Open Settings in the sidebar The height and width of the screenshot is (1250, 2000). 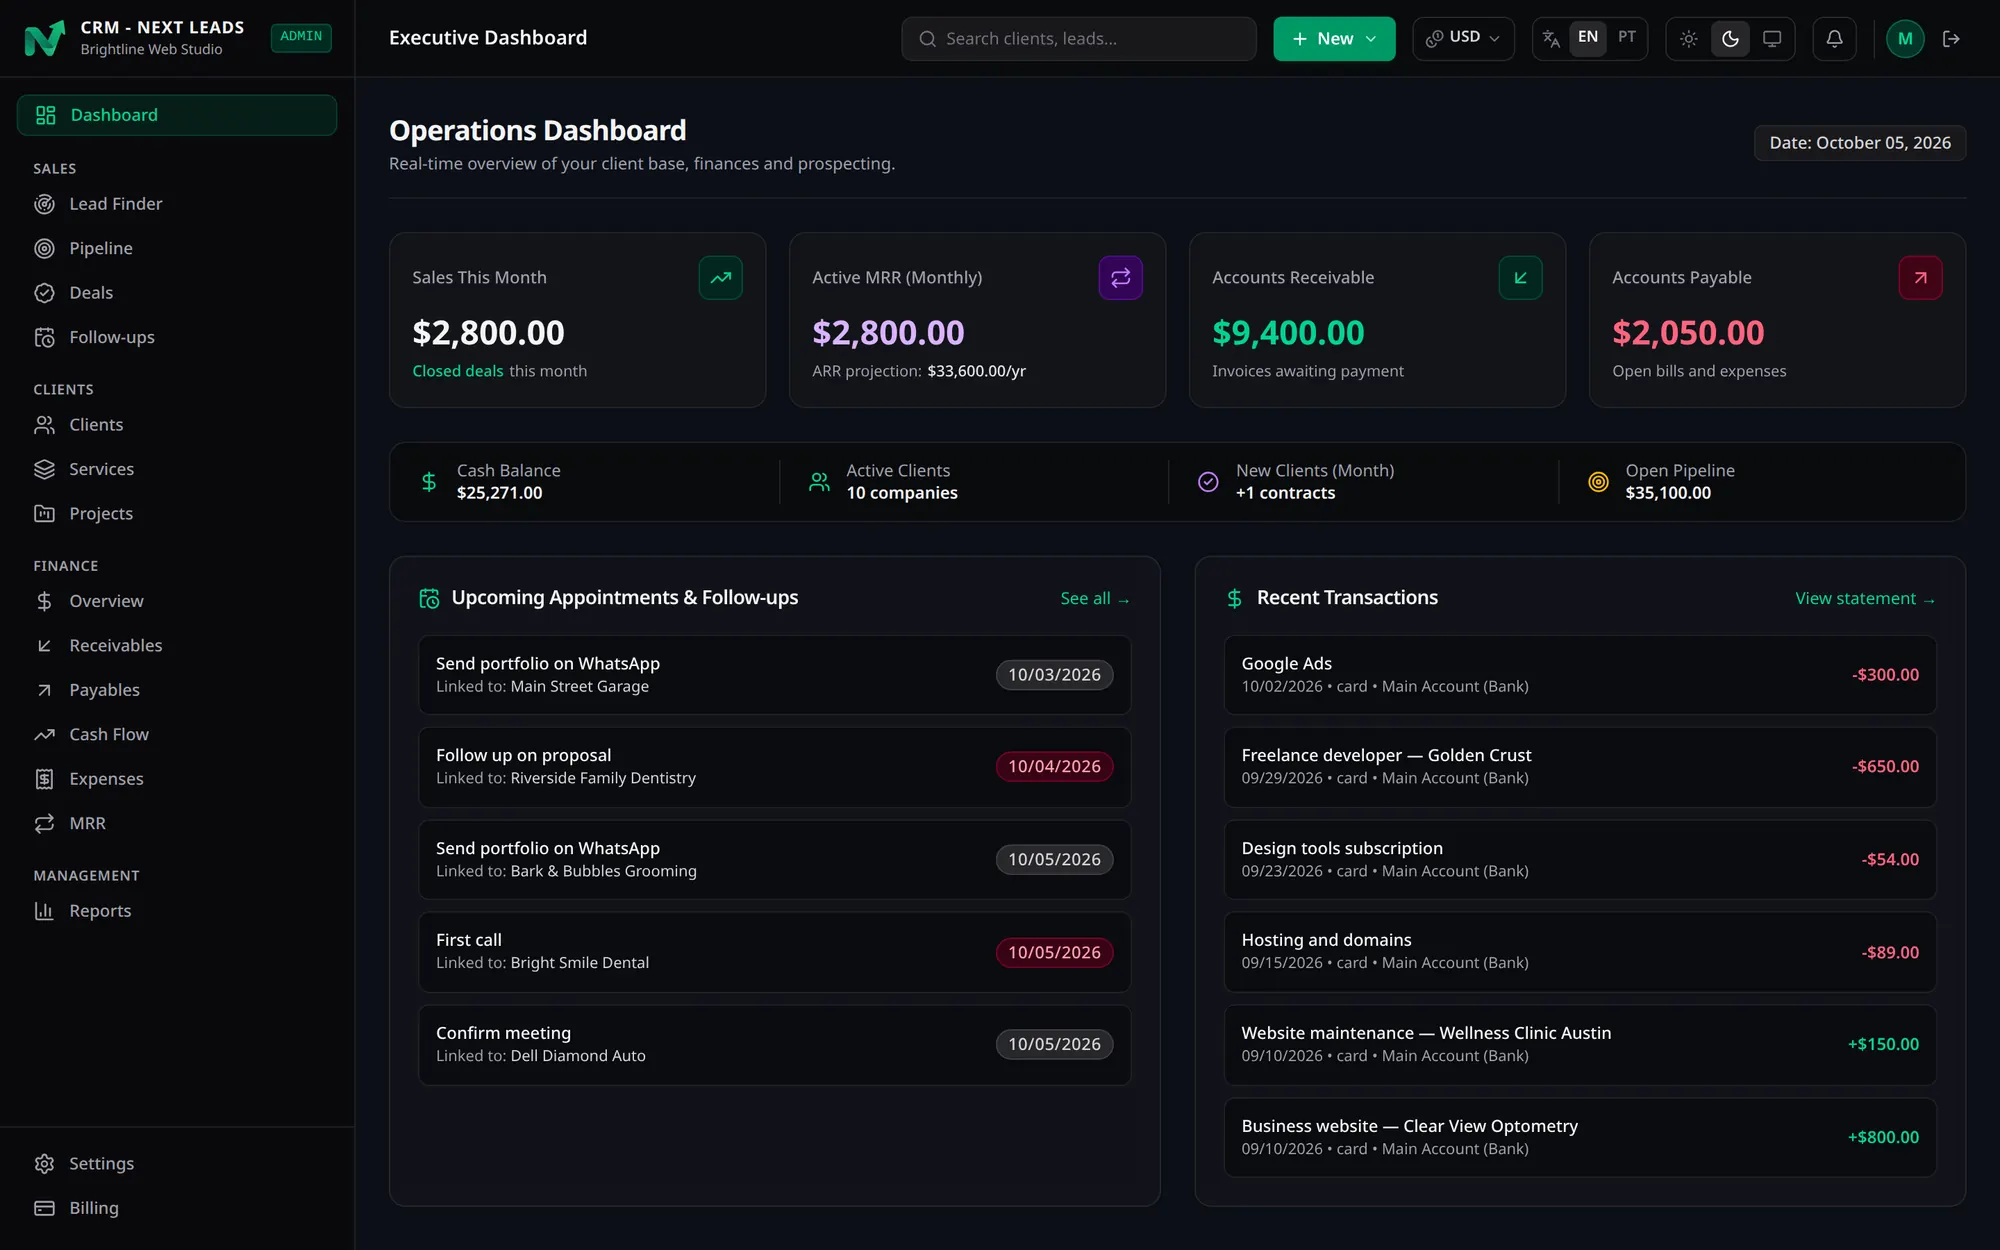(x=177, y=1164)
